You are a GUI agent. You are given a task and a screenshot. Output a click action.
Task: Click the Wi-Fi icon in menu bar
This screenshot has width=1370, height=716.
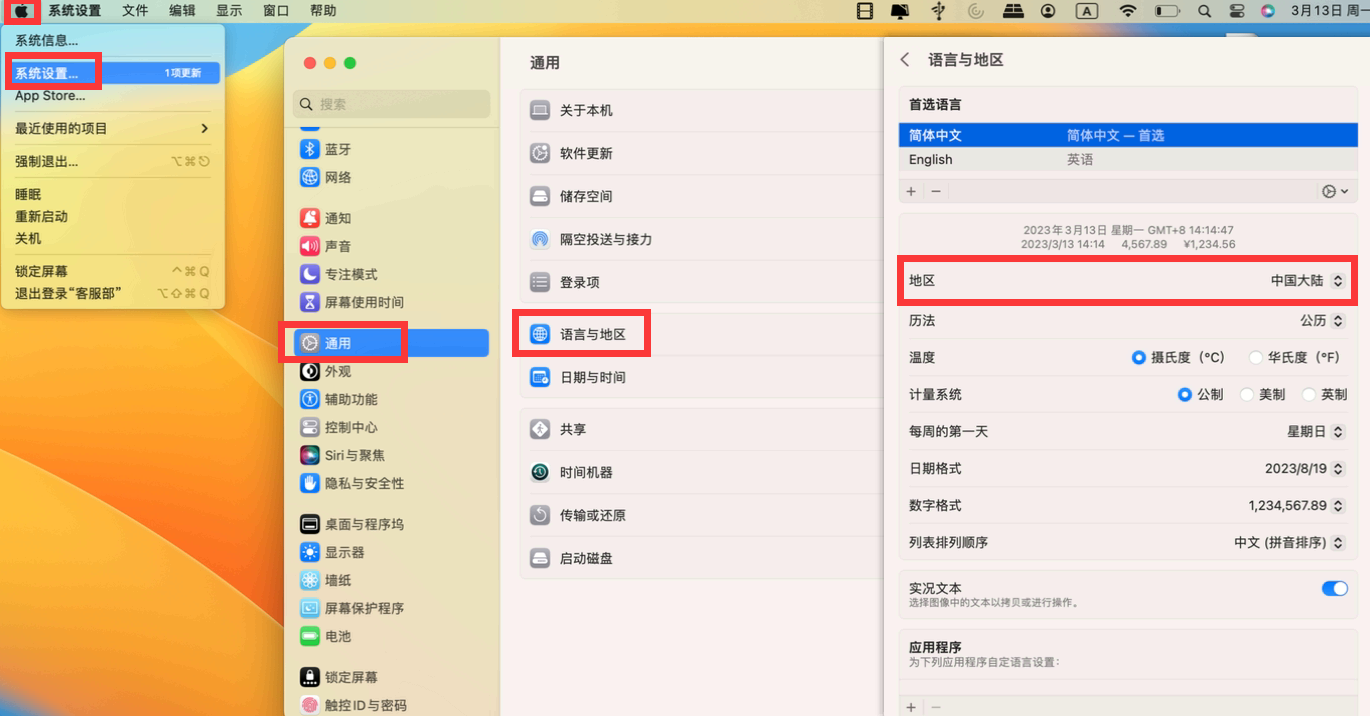pos(1128,11)
